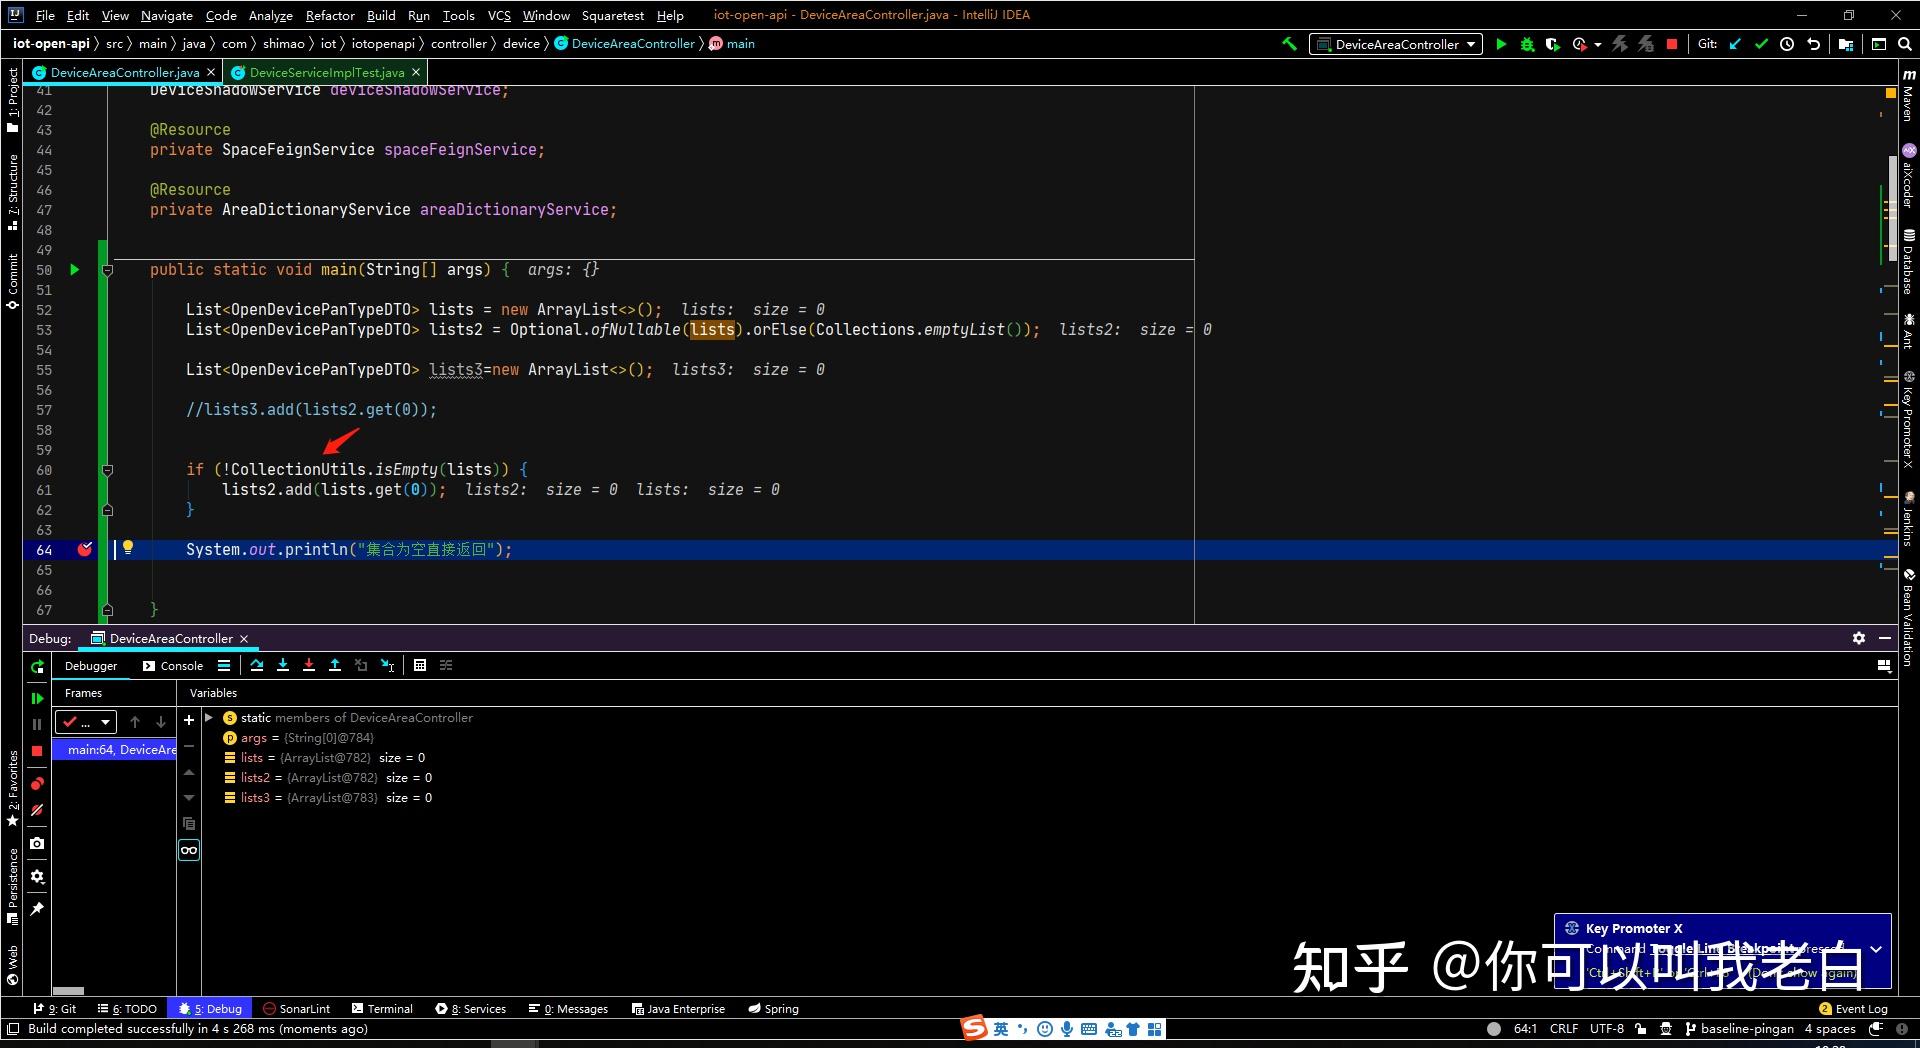Start debugging with the green bug icon
The image size is (1920, 1048).
click(x=1527, y=44)
